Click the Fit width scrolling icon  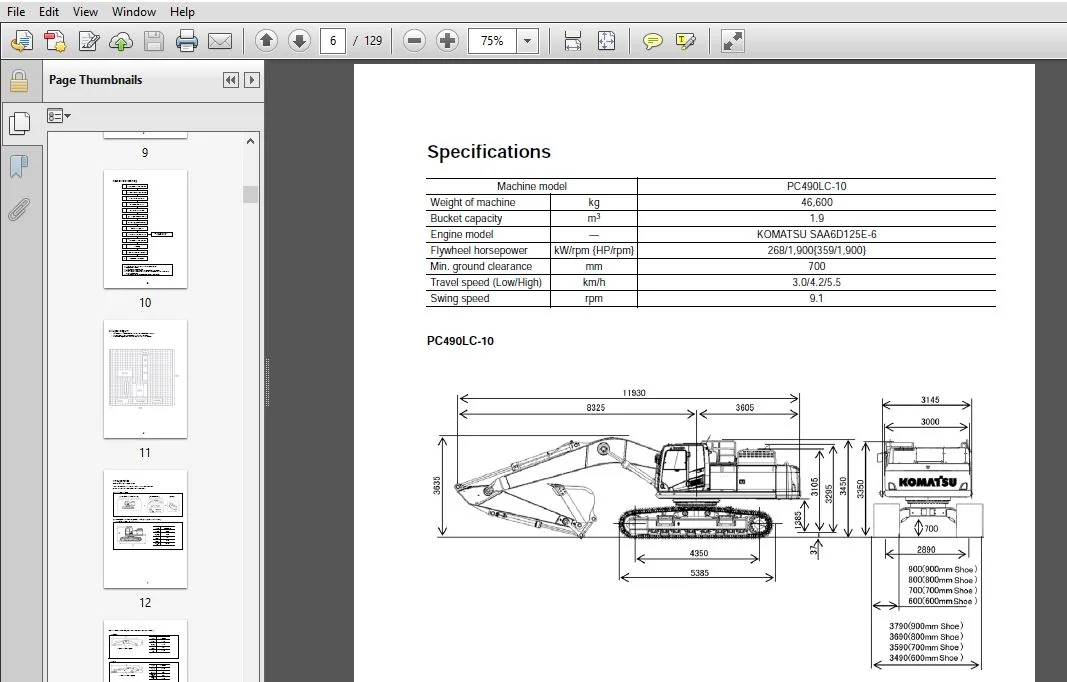573,41
